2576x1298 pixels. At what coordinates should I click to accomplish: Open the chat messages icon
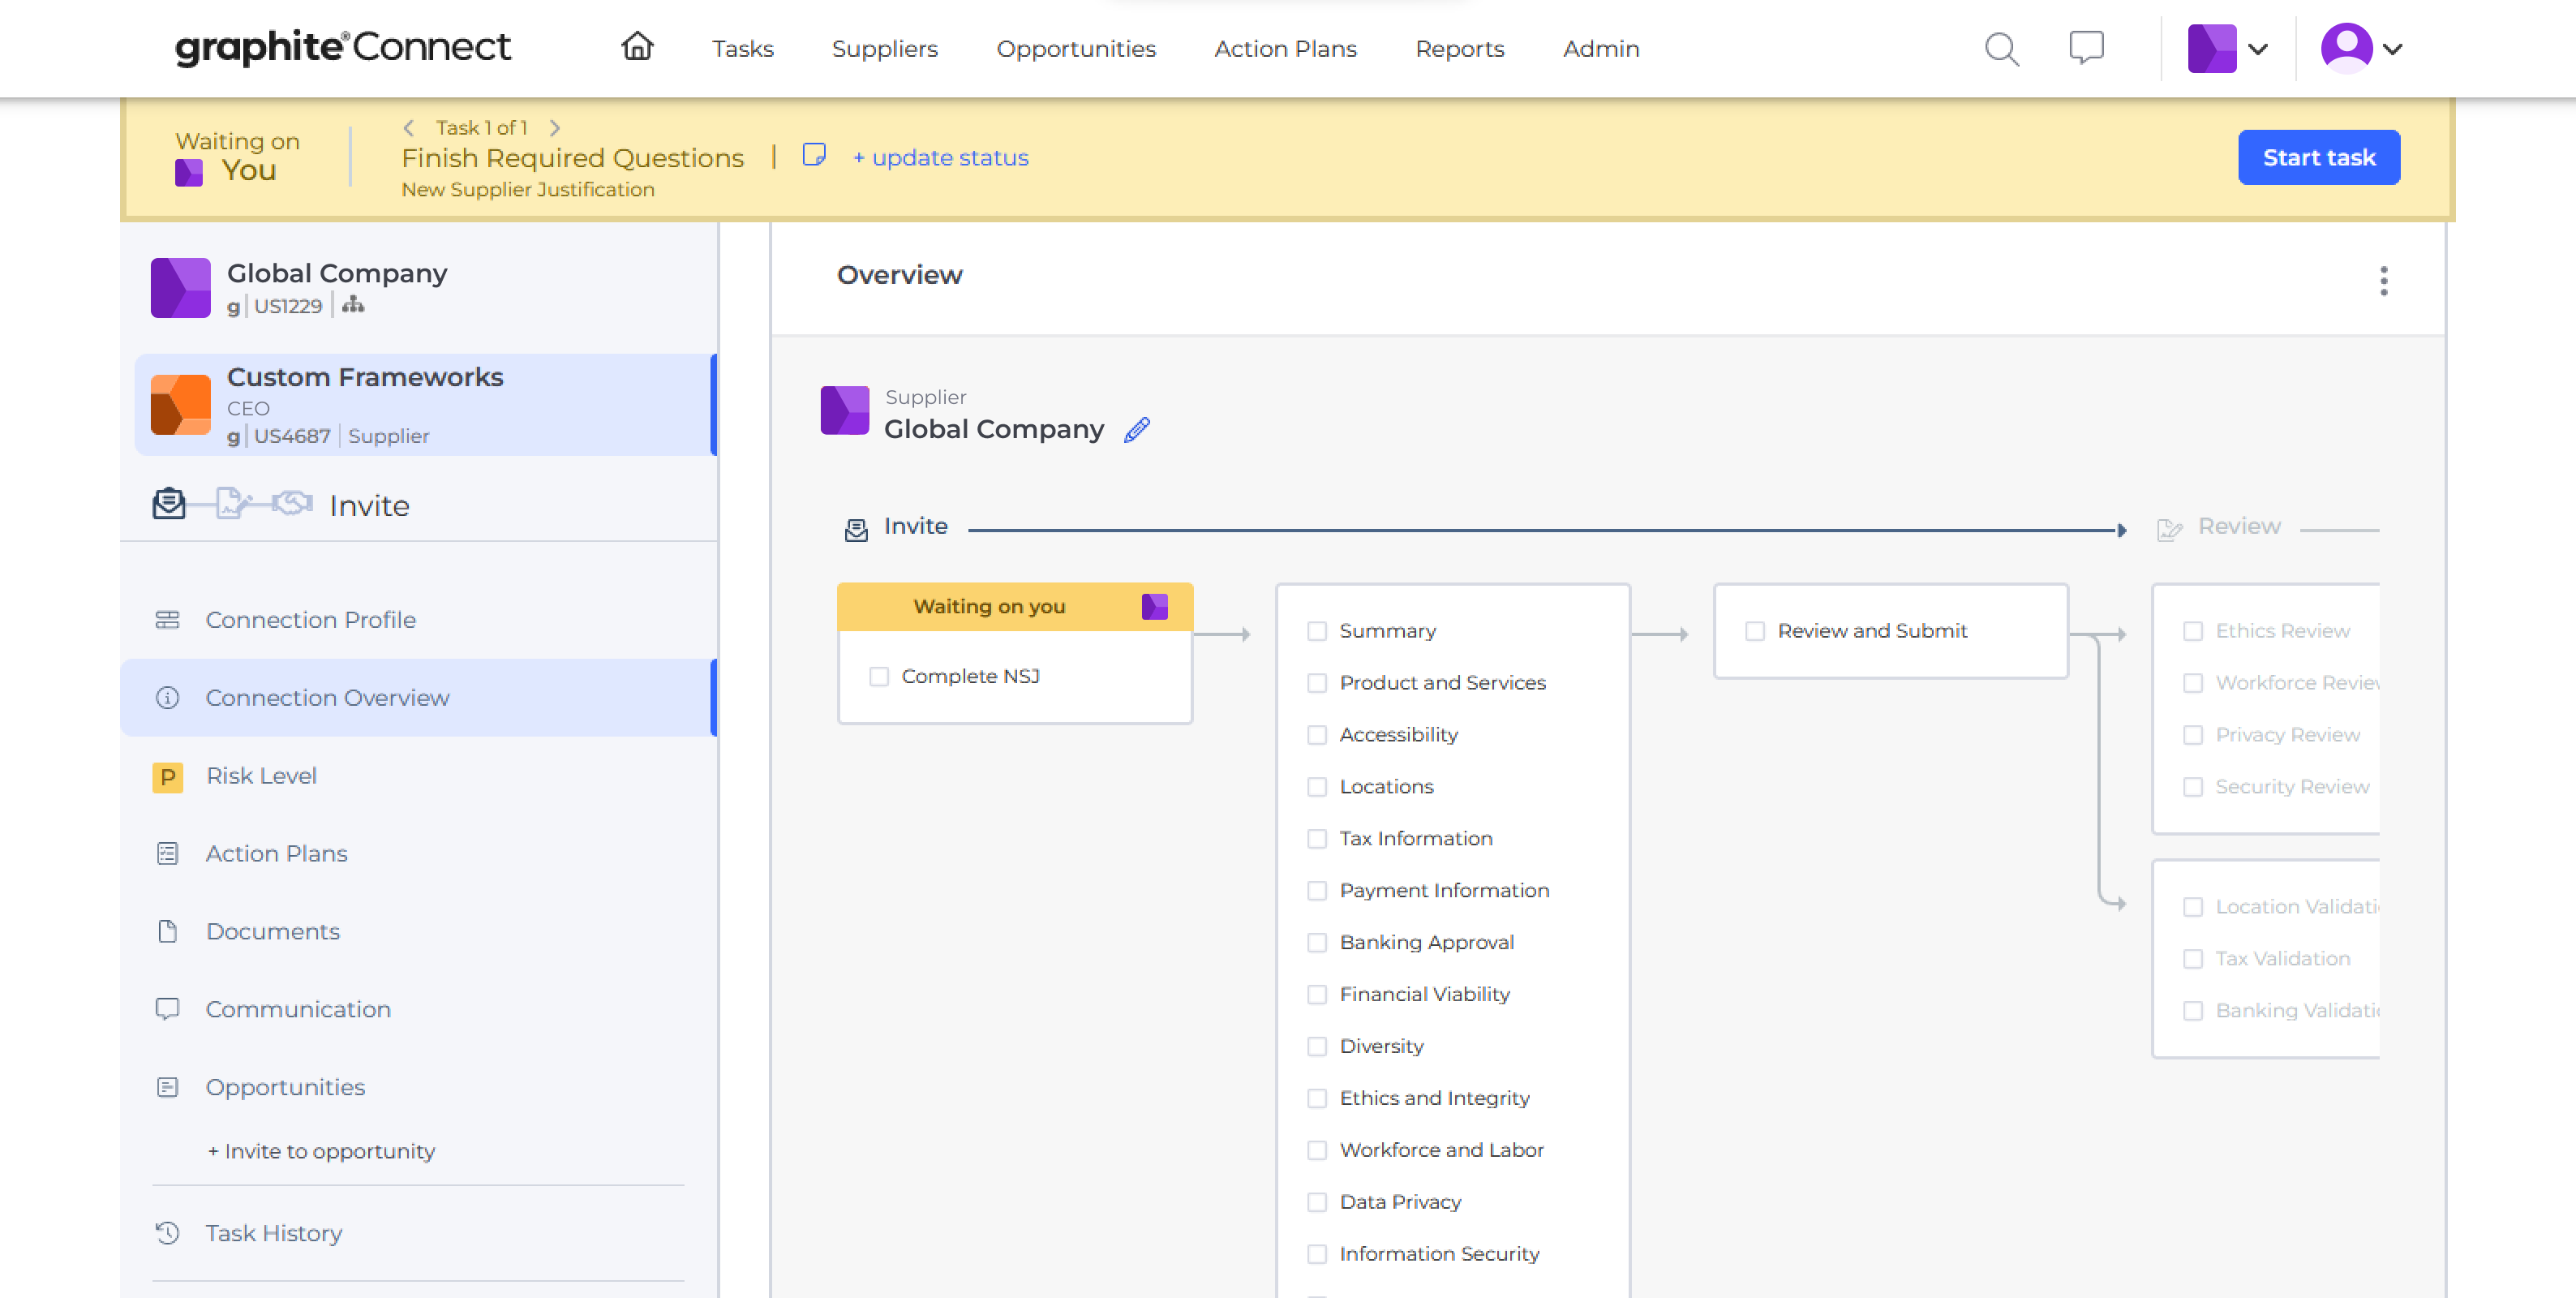(x=2086, y=47)
